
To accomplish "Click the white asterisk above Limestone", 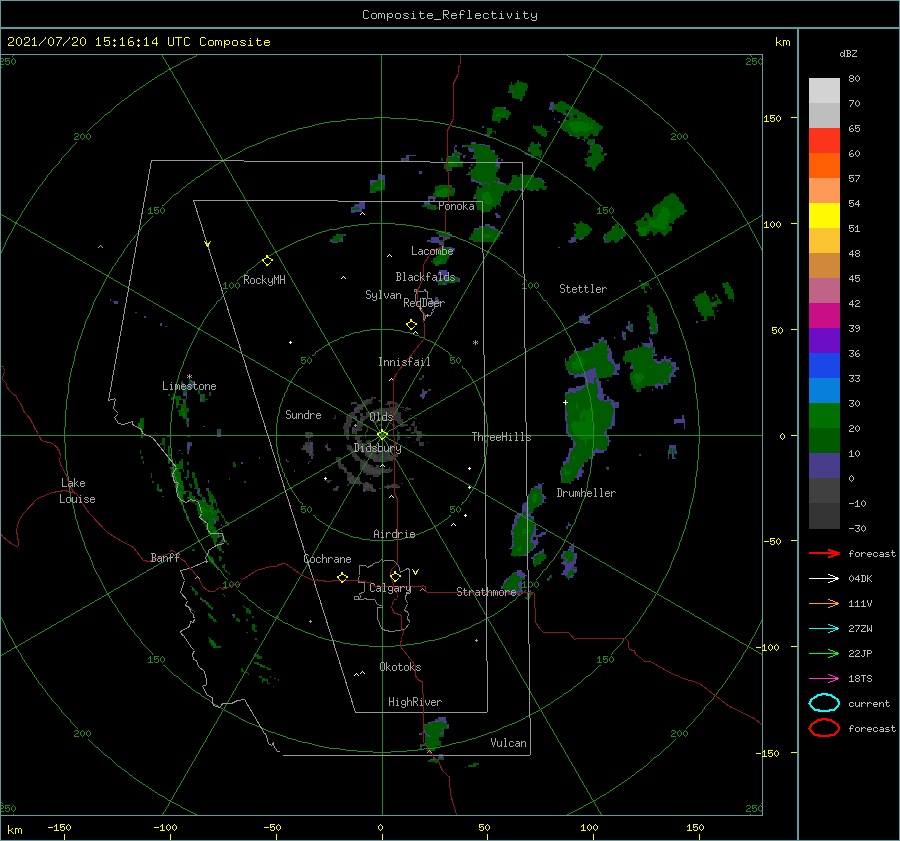I will click(189, 377).
